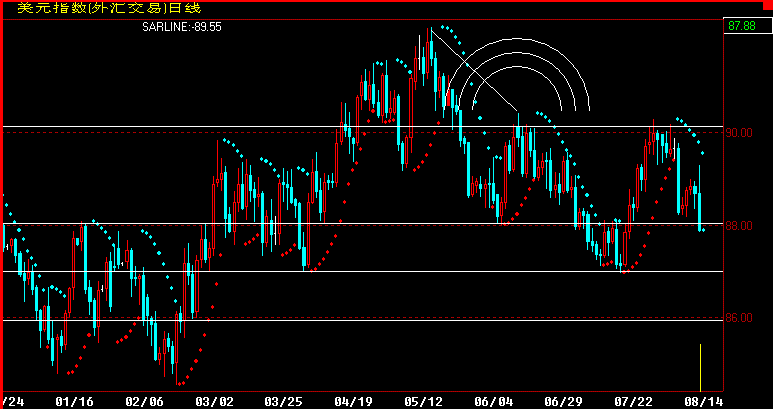Click the SARLINE:-89.55 indicator label
This screenshot has height=409, width=773.
click(x=182, y=27)
